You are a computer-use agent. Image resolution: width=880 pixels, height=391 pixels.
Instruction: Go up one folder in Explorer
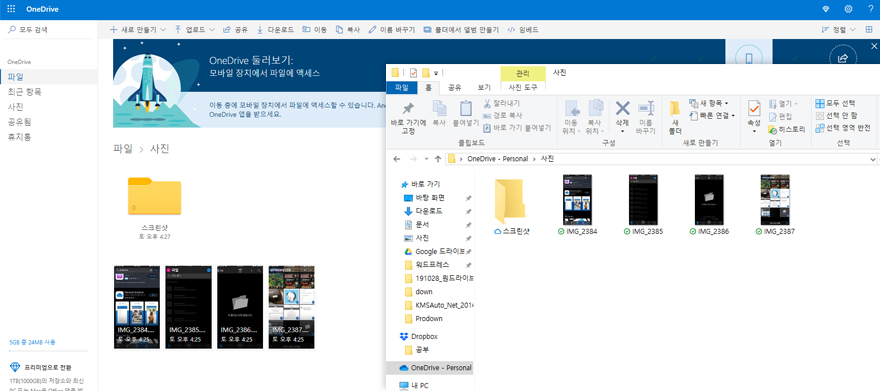[x=438, y=159]
